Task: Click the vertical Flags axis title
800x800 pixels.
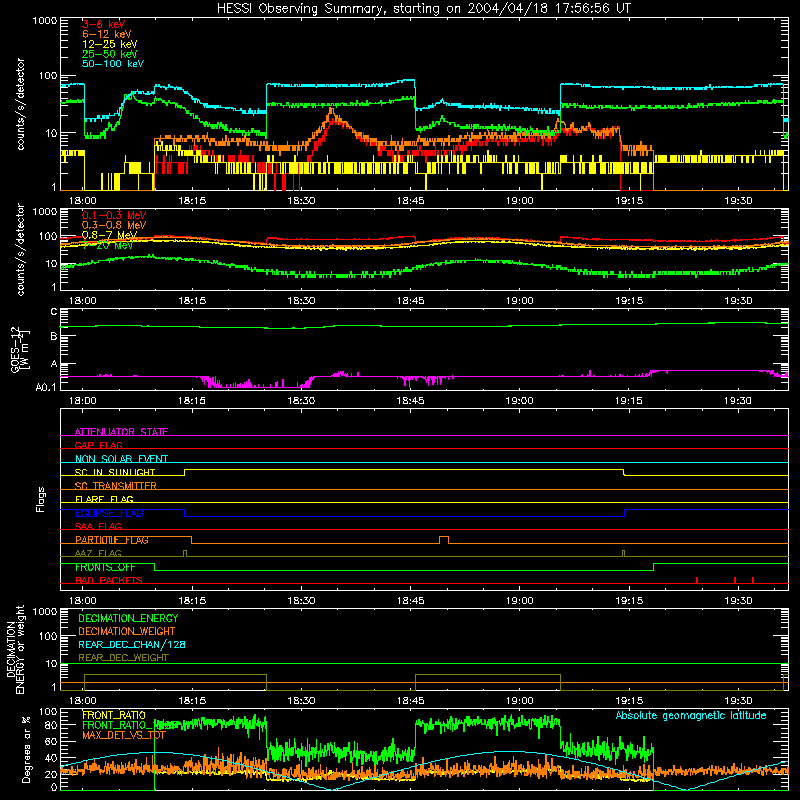Action: (x=41, y=499)
